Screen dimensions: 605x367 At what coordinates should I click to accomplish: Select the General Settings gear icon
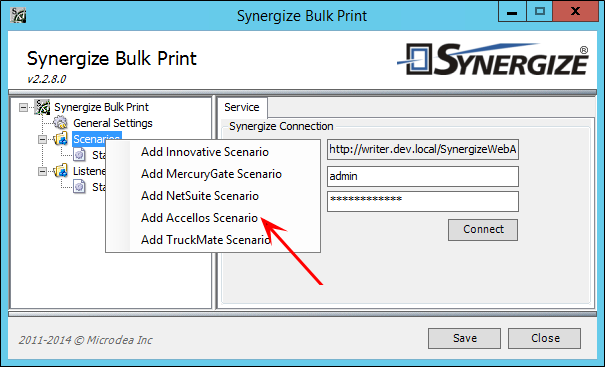[60, 123]
